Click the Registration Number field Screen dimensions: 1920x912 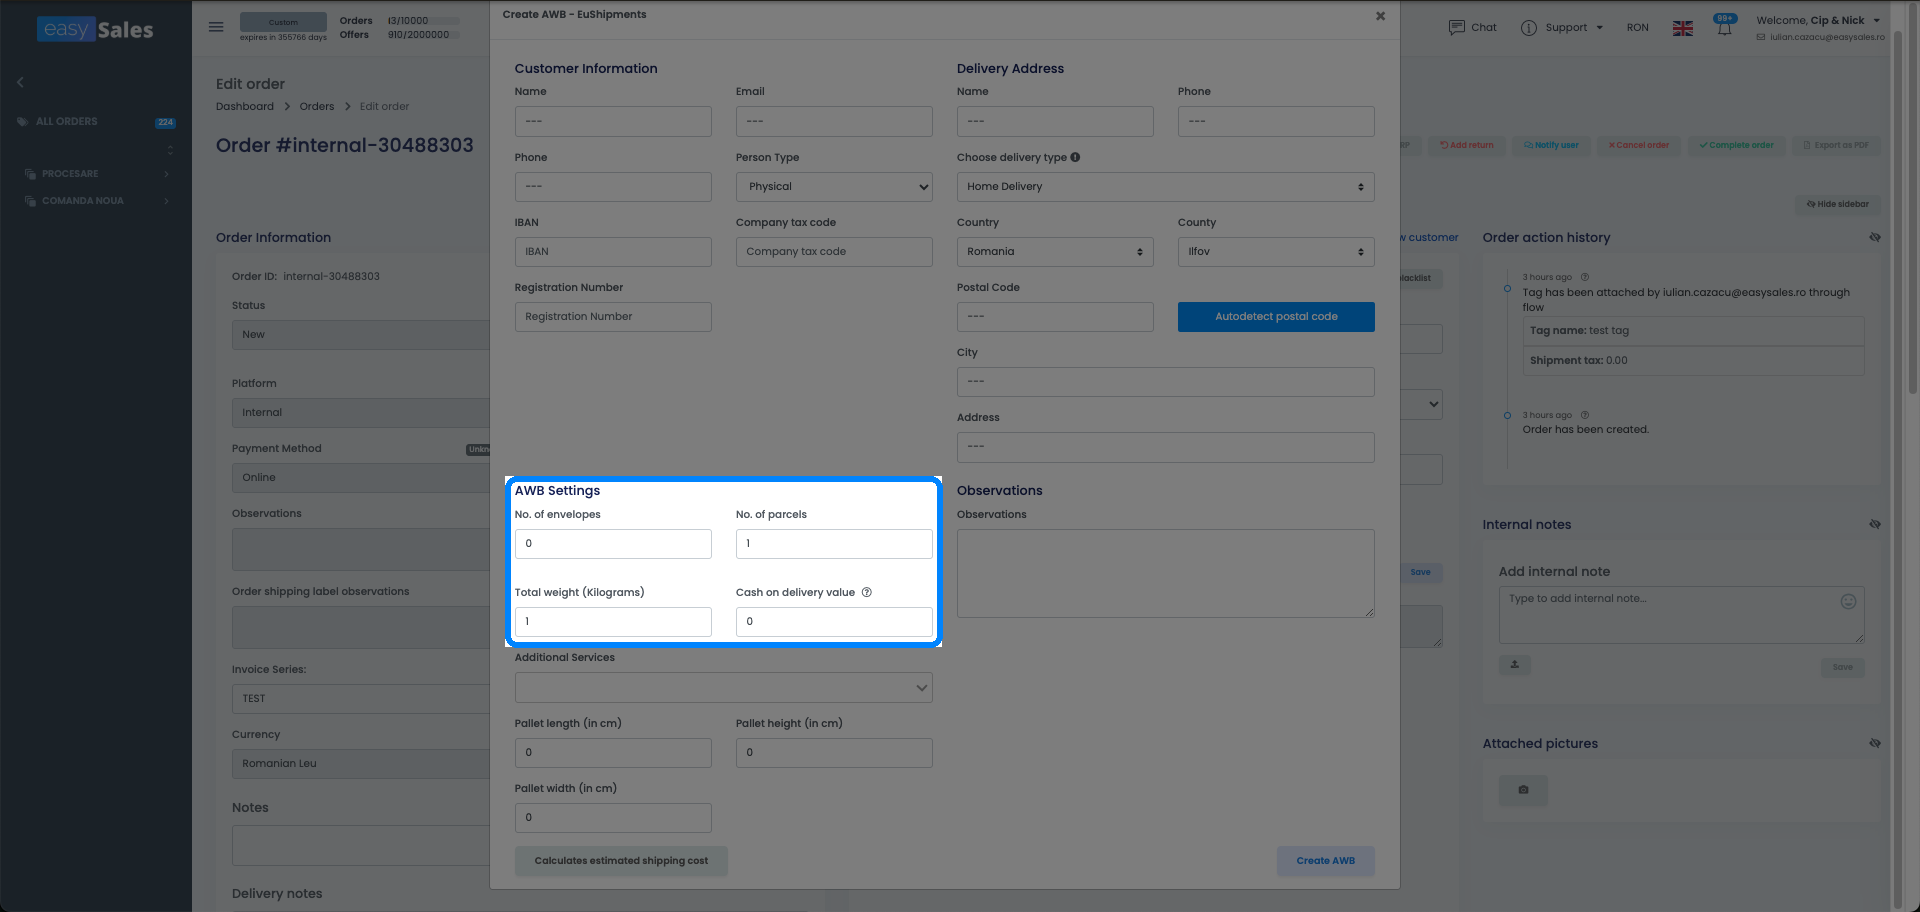point(613,317)
